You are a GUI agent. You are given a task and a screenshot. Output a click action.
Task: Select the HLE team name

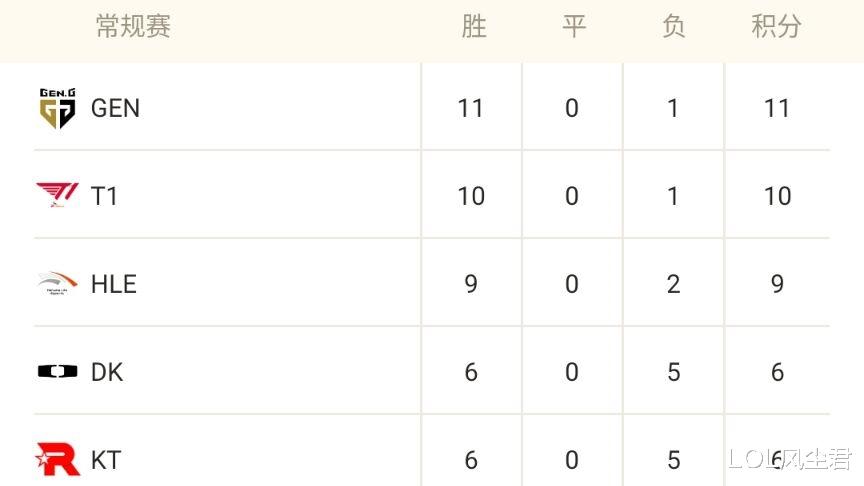click(x=114, y=284)
